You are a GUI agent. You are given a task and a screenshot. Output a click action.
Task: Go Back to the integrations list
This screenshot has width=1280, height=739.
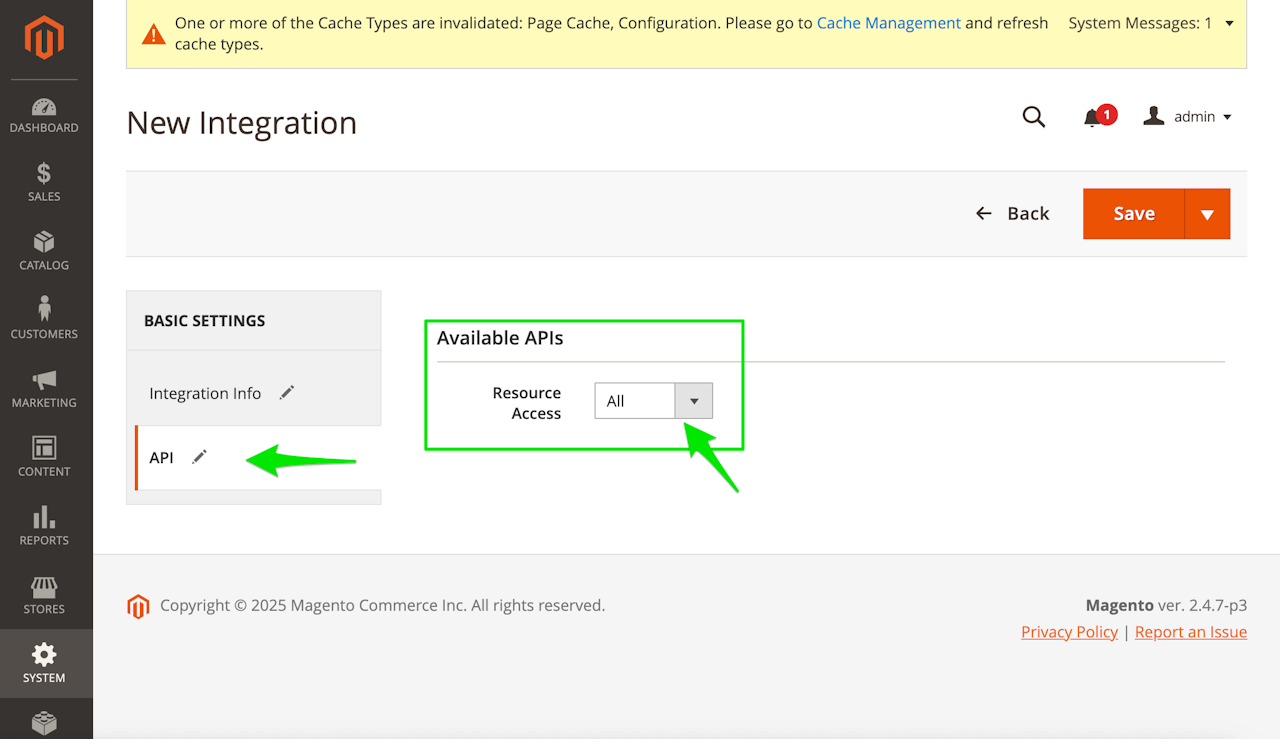[x=1013, y=214]
